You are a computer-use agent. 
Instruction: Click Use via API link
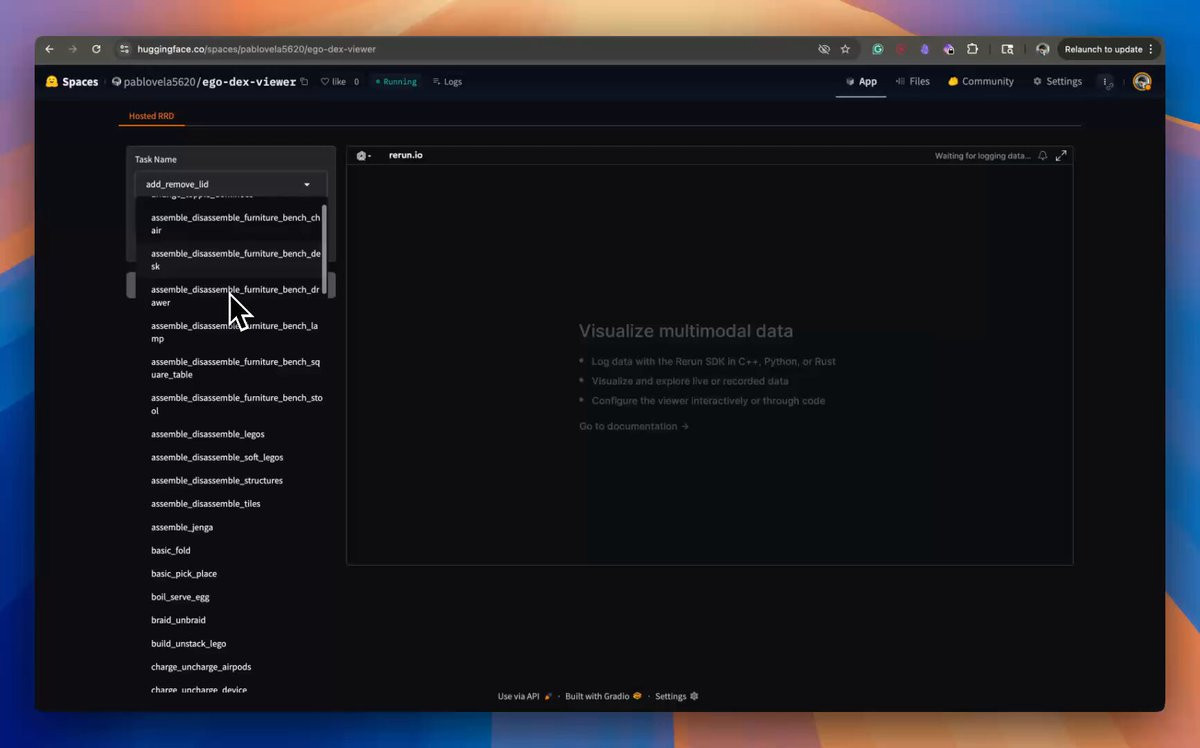(x=525, y=696)
